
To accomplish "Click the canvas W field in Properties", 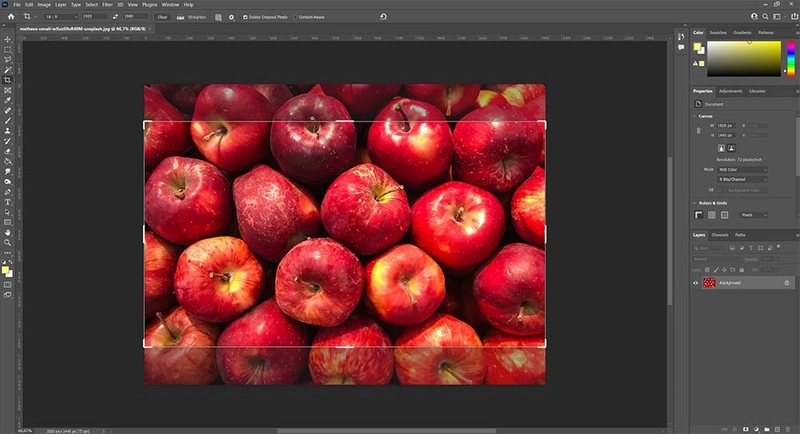I will point(726,125).
